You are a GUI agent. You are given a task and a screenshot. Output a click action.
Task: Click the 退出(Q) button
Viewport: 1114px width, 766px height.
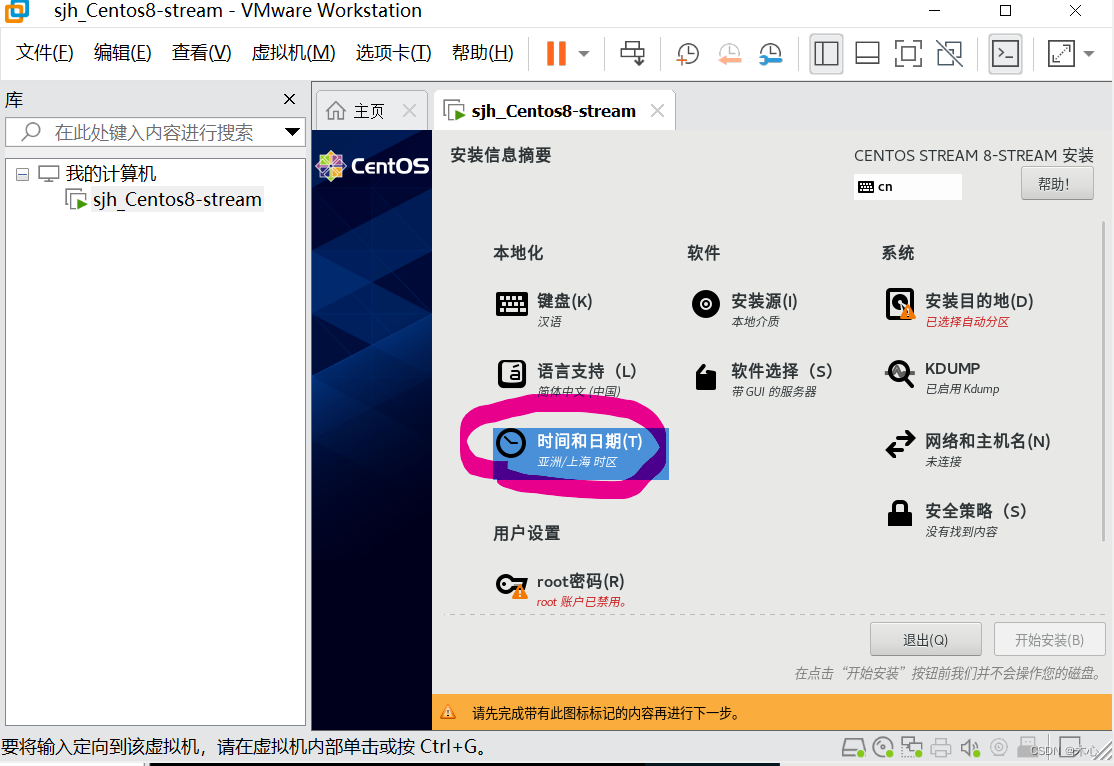(x=925, y=640)
